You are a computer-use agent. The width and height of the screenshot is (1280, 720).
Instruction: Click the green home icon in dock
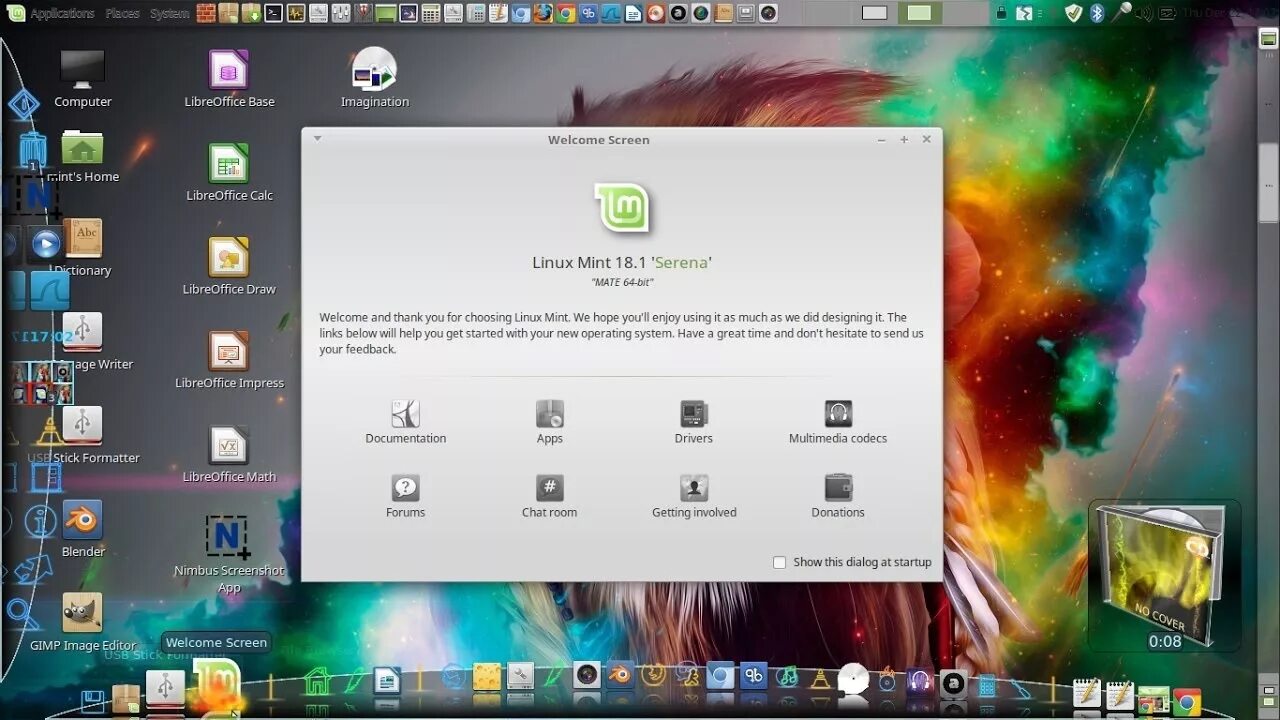coord(317,682)
